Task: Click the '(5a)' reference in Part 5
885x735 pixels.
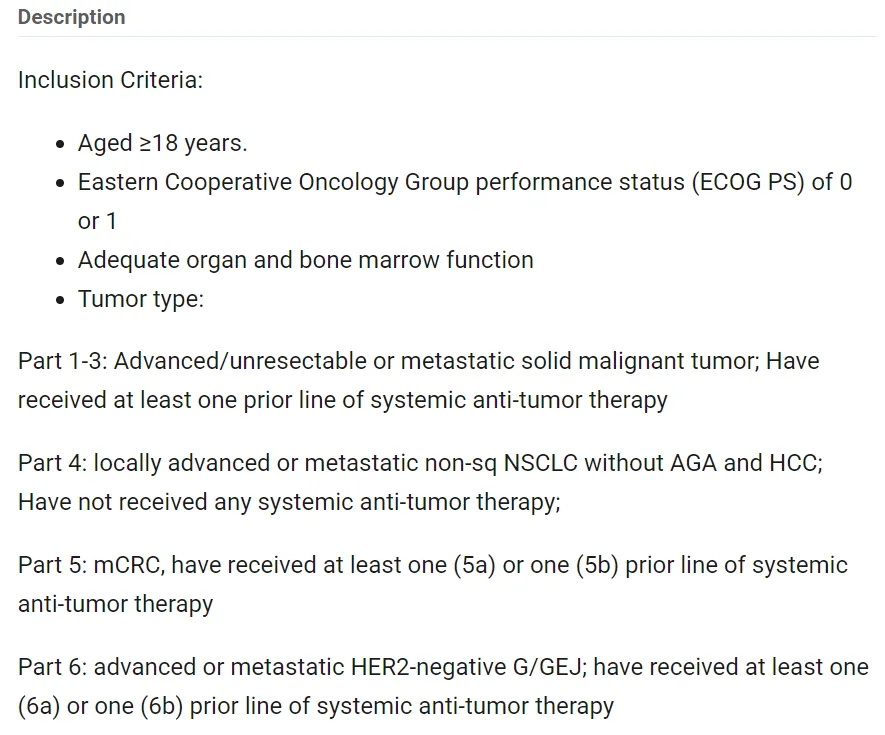Action: pyautogui.click(x=474, y=565)
